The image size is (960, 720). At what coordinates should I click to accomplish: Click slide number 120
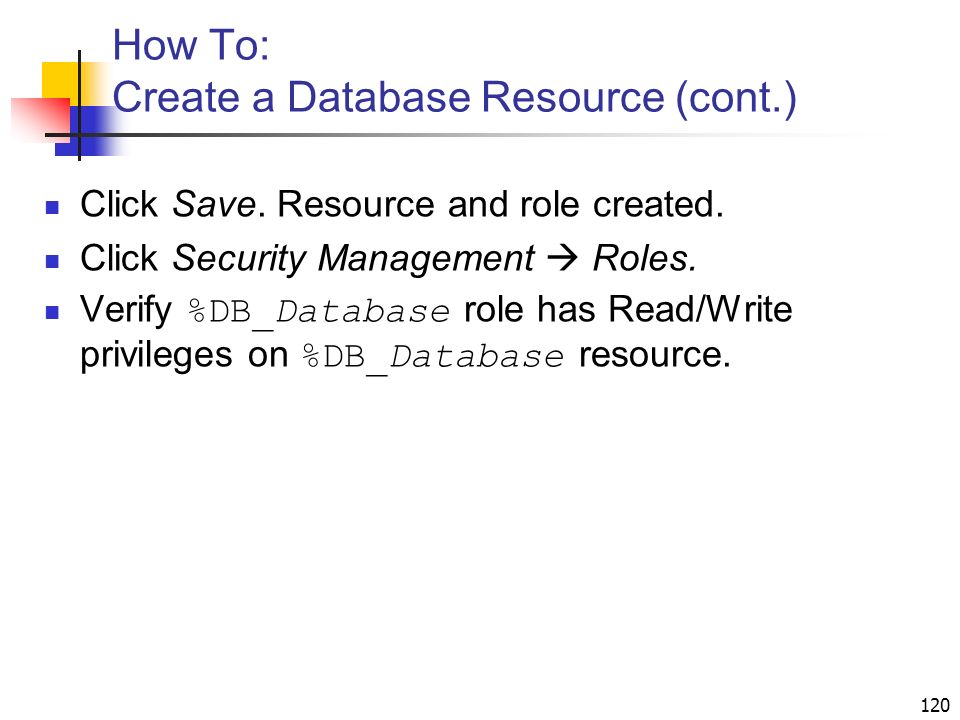(x=935, y=705)
